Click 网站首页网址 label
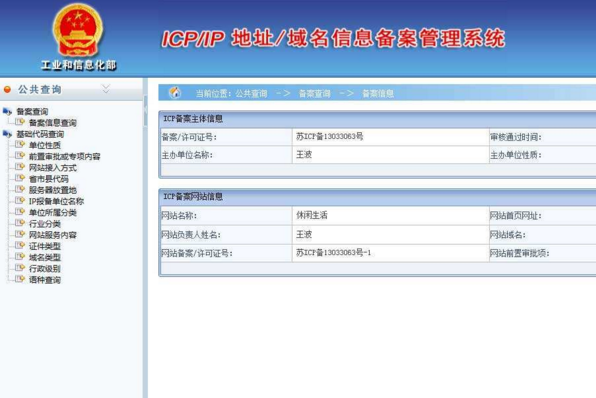Screen dimensions: 596x398 pos(516,216)
